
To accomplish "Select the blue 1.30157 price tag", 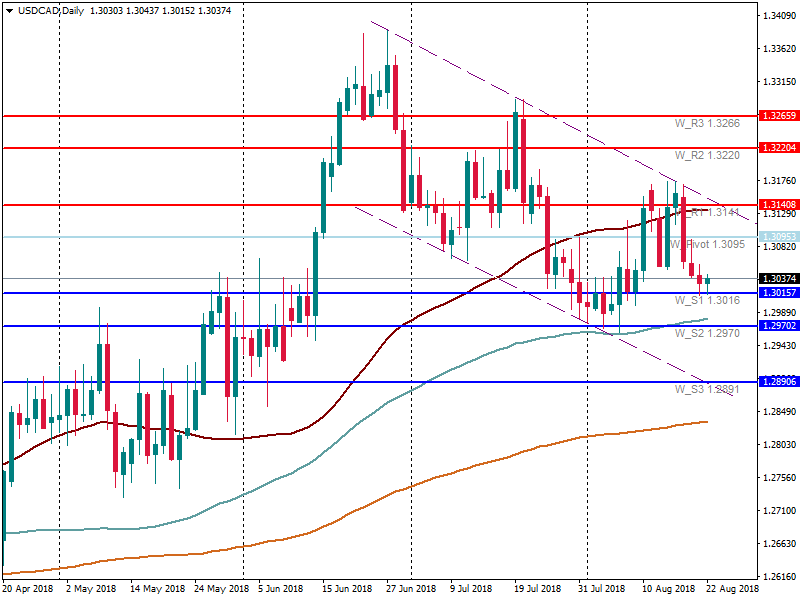I will click(777, 293).
